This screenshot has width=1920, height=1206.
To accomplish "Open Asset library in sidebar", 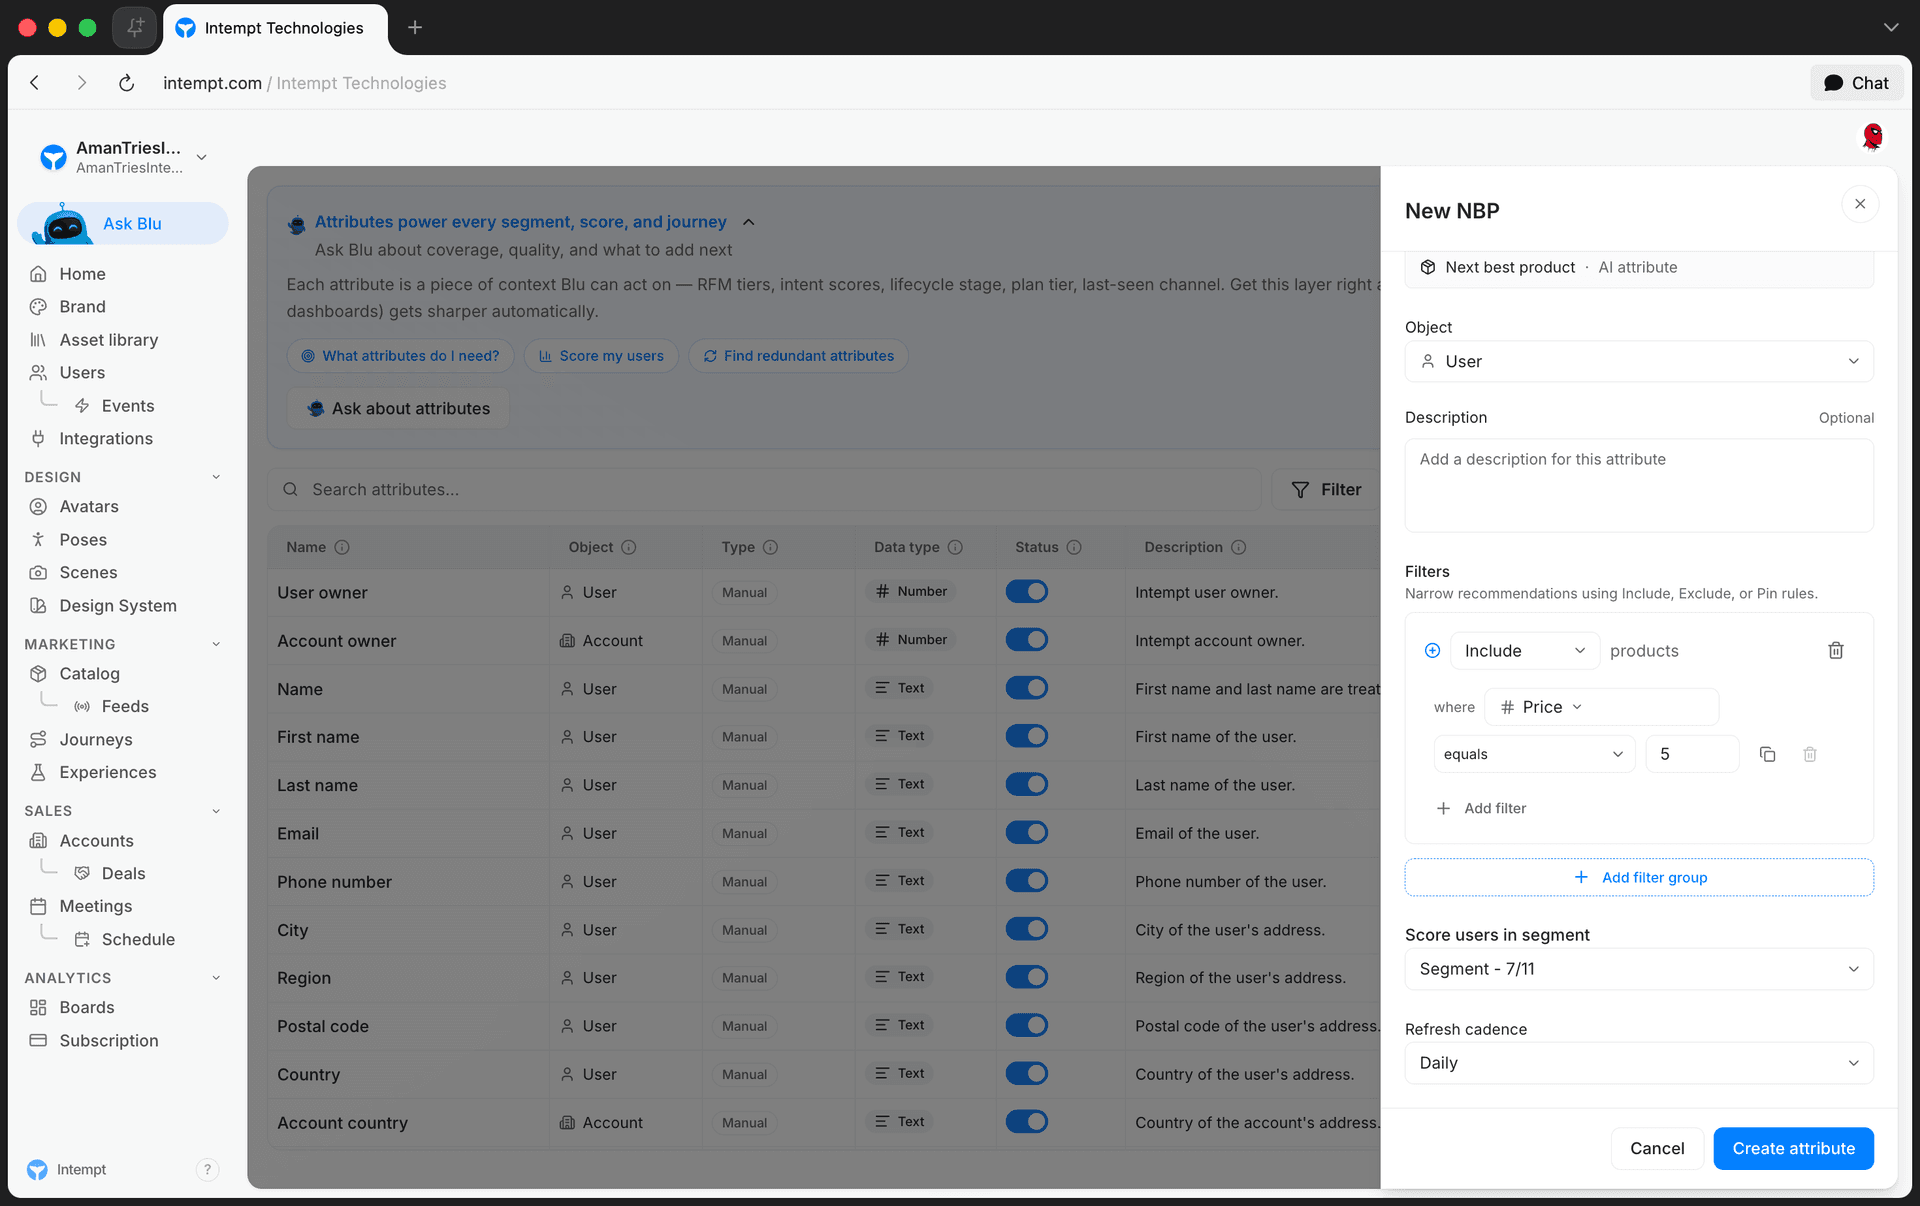I will [x=108, y=340].
